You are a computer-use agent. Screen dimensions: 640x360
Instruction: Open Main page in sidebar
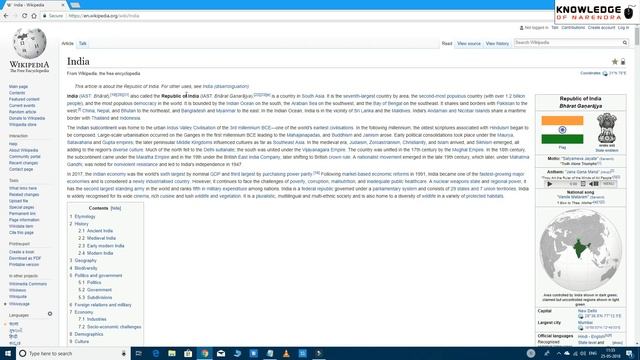click(x=18, y=87)
